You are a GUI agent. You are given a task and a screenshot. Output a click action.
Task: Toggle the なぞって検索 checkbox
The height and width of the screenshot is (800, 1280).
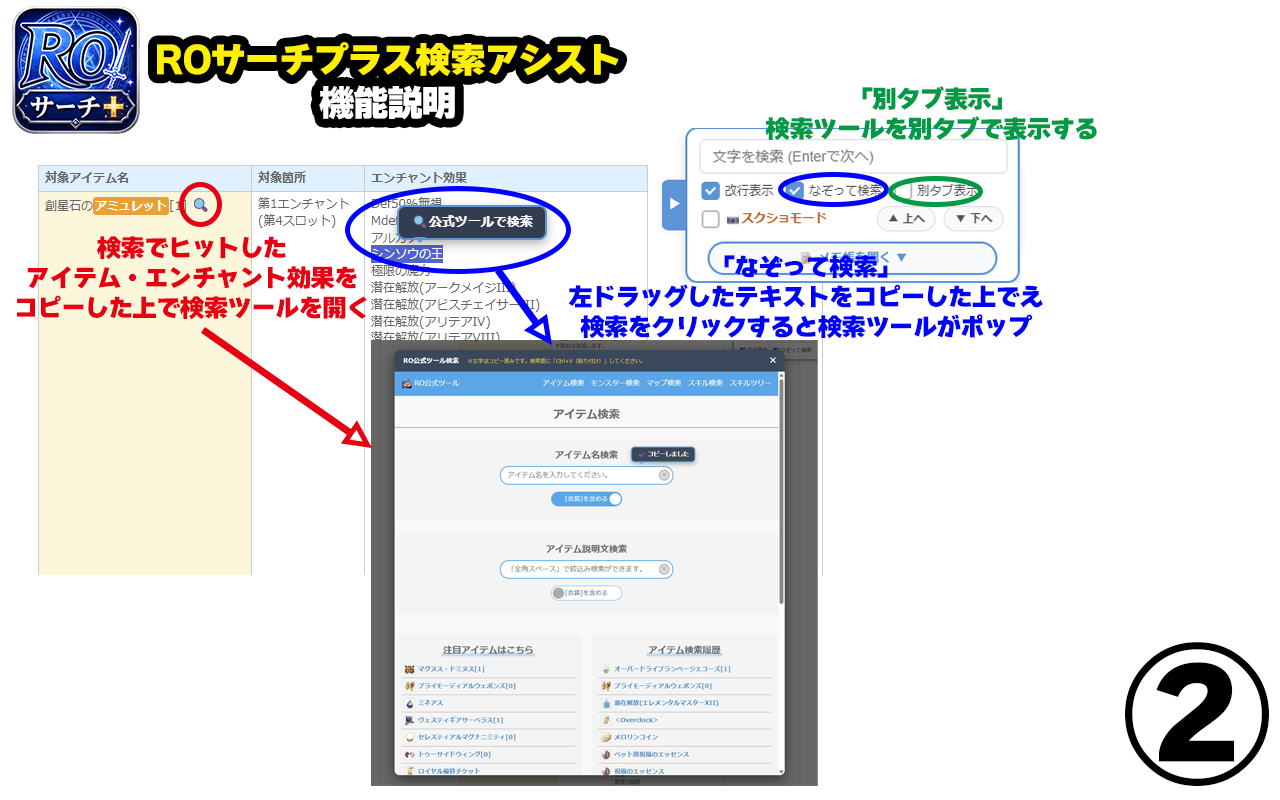796,191
